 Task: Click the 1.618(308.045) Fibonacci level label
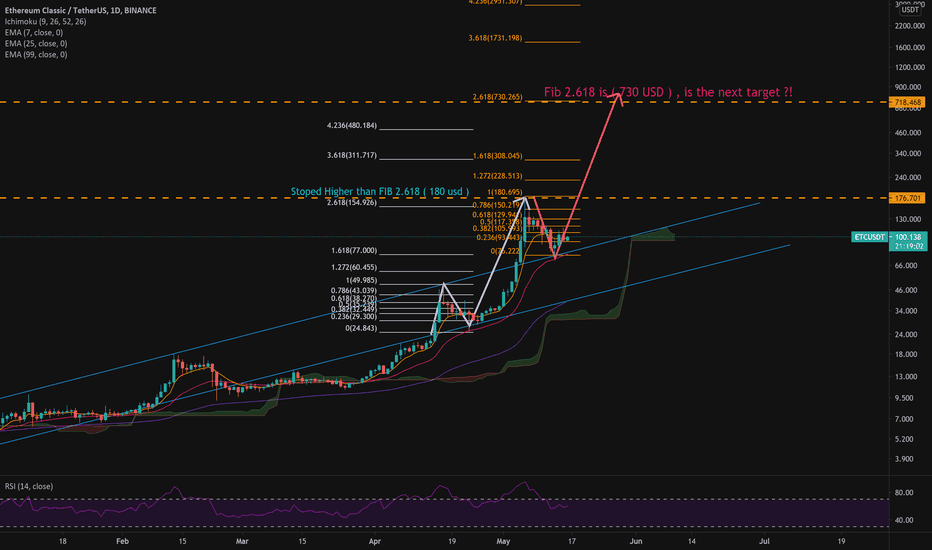(498, 156)
